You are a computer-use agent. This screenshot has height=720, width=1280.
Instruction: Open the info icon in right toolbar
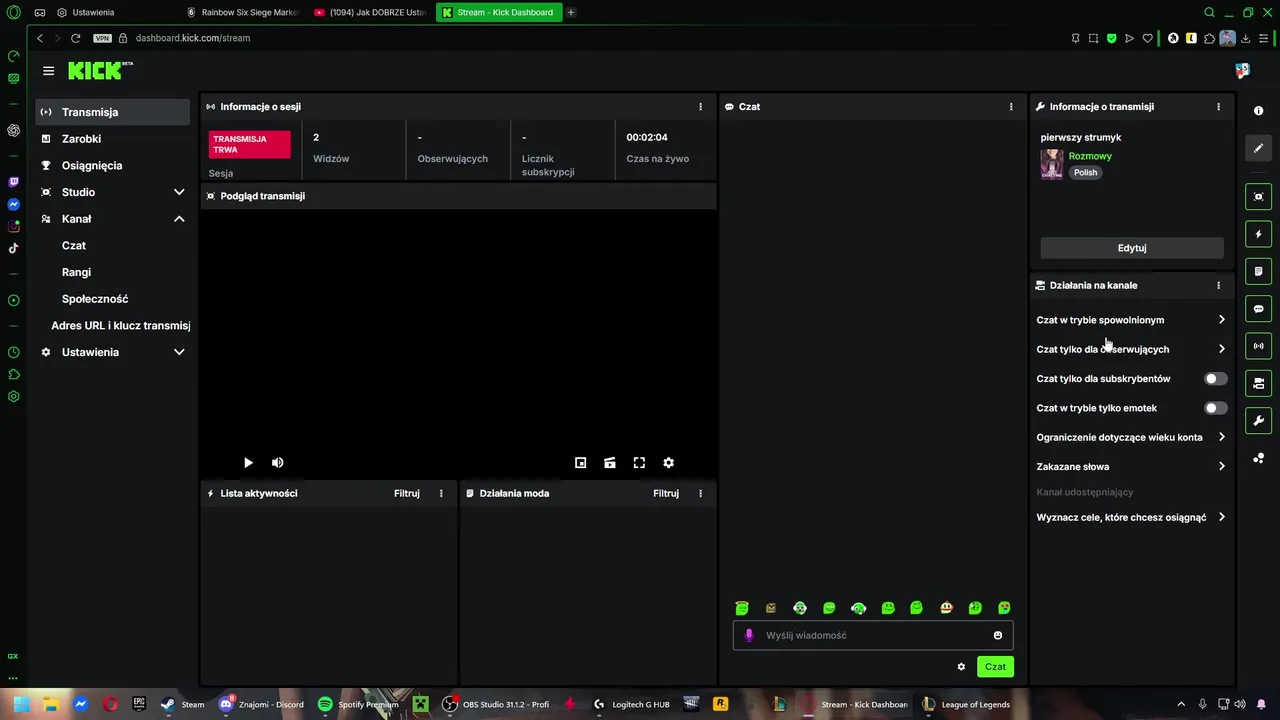[x=1259, y=111]
